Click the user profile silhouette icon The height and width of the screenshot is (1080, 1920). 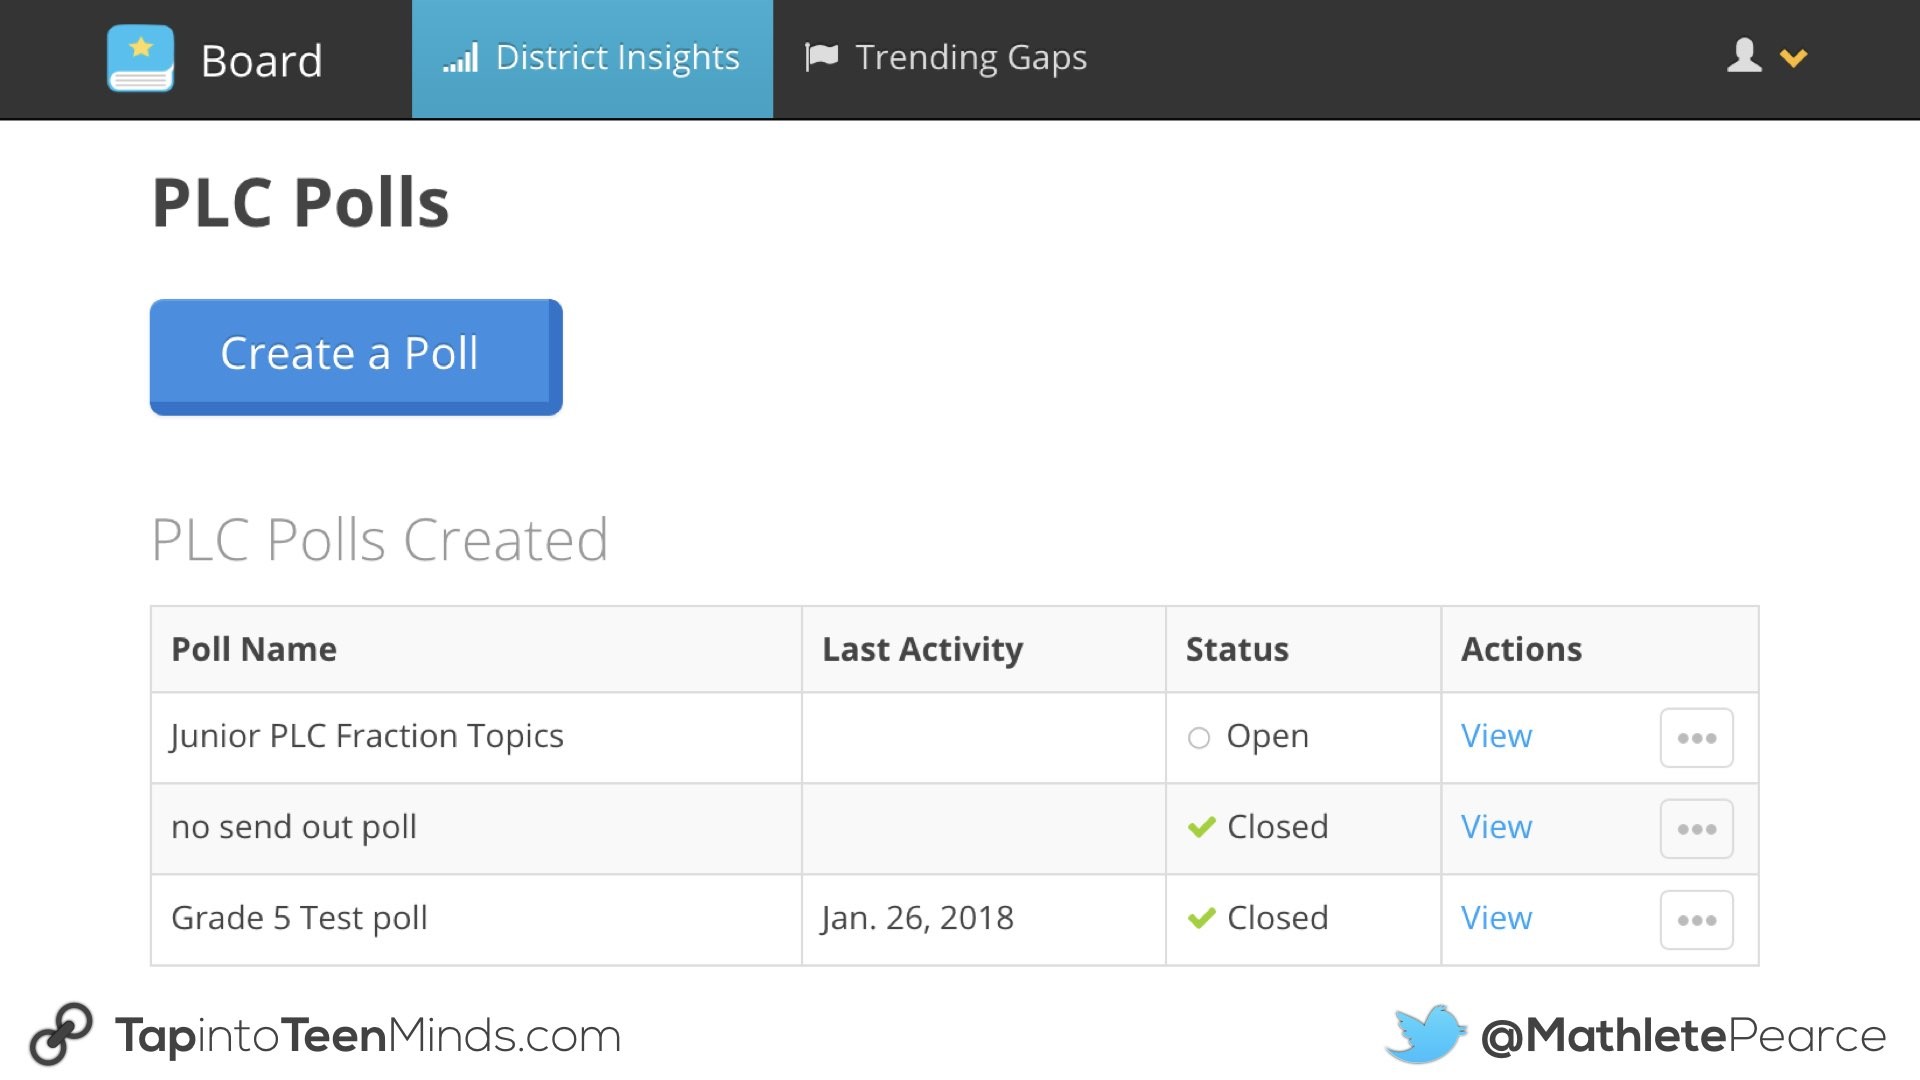tap(1744, 56)
